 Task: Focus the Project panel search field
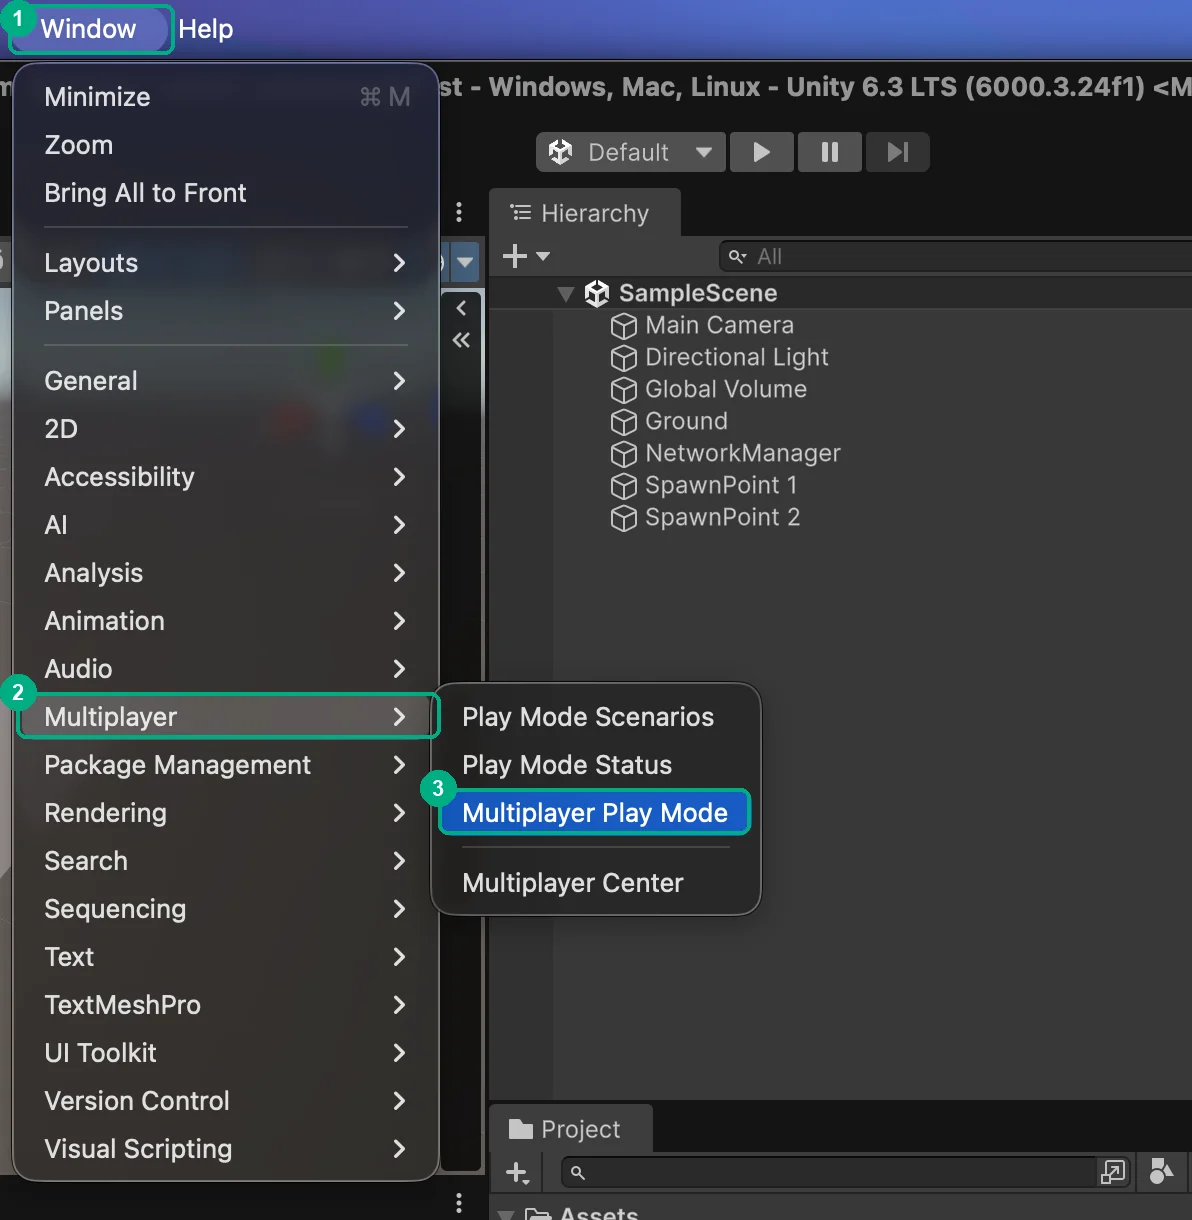point(830,1172)
